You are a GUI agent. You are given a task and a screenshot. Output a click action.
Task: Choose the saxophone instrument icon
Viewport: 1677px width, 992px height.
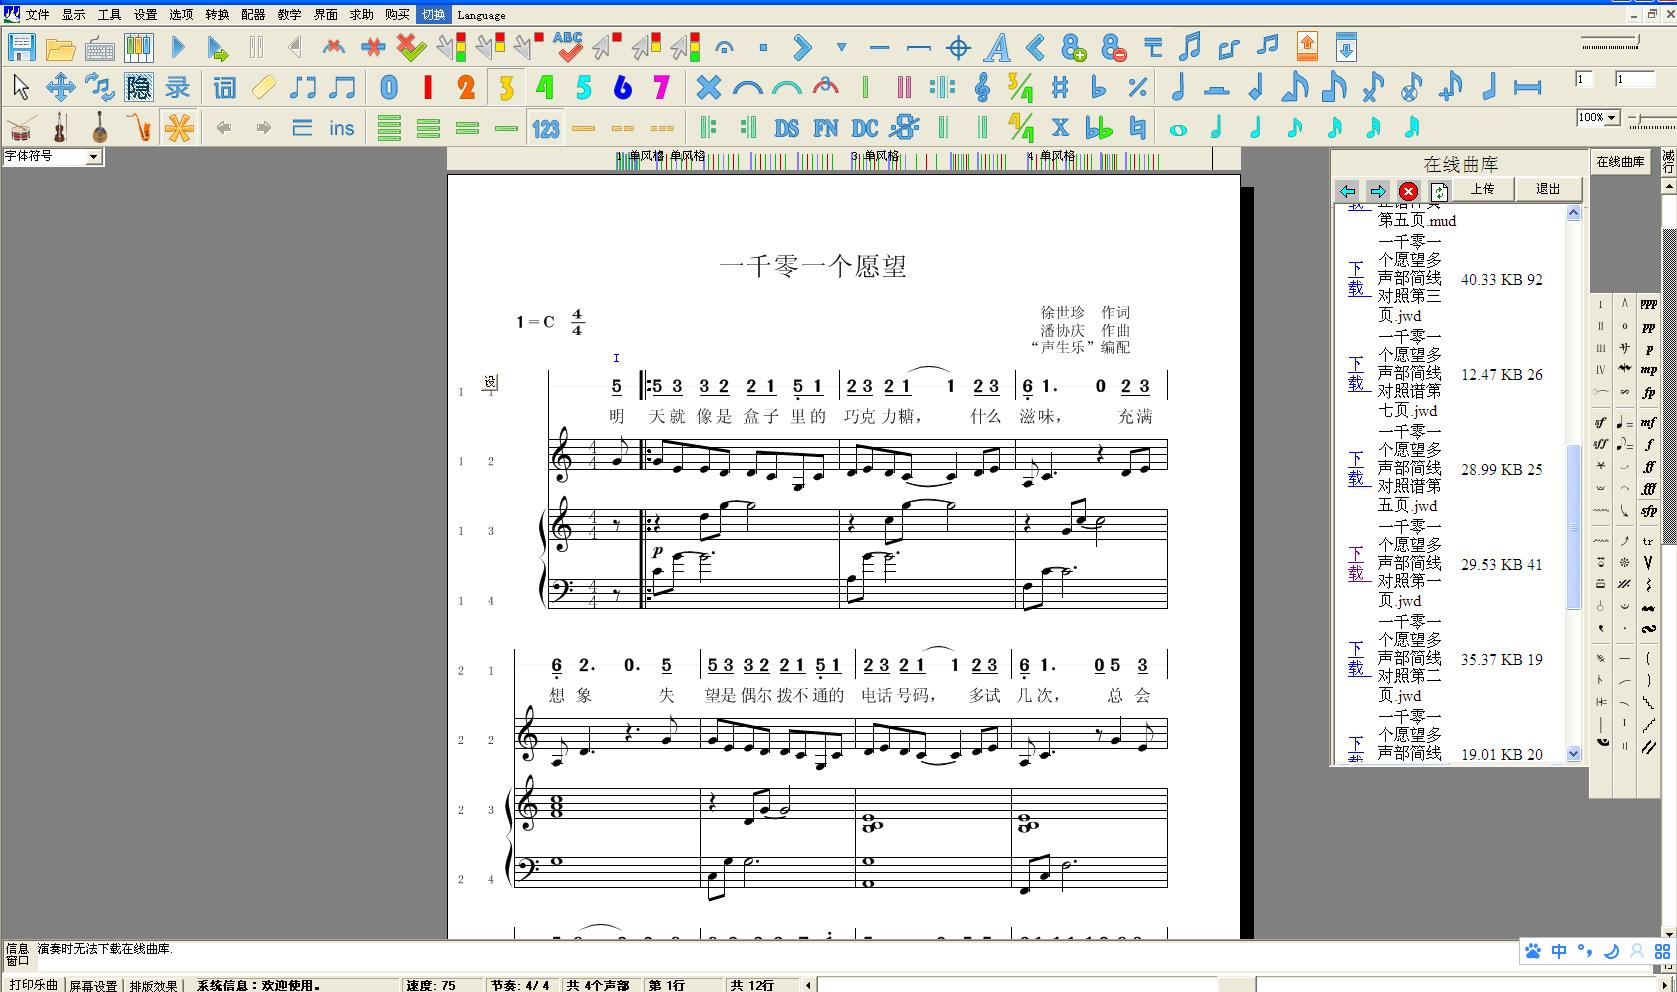coord(138,127)
